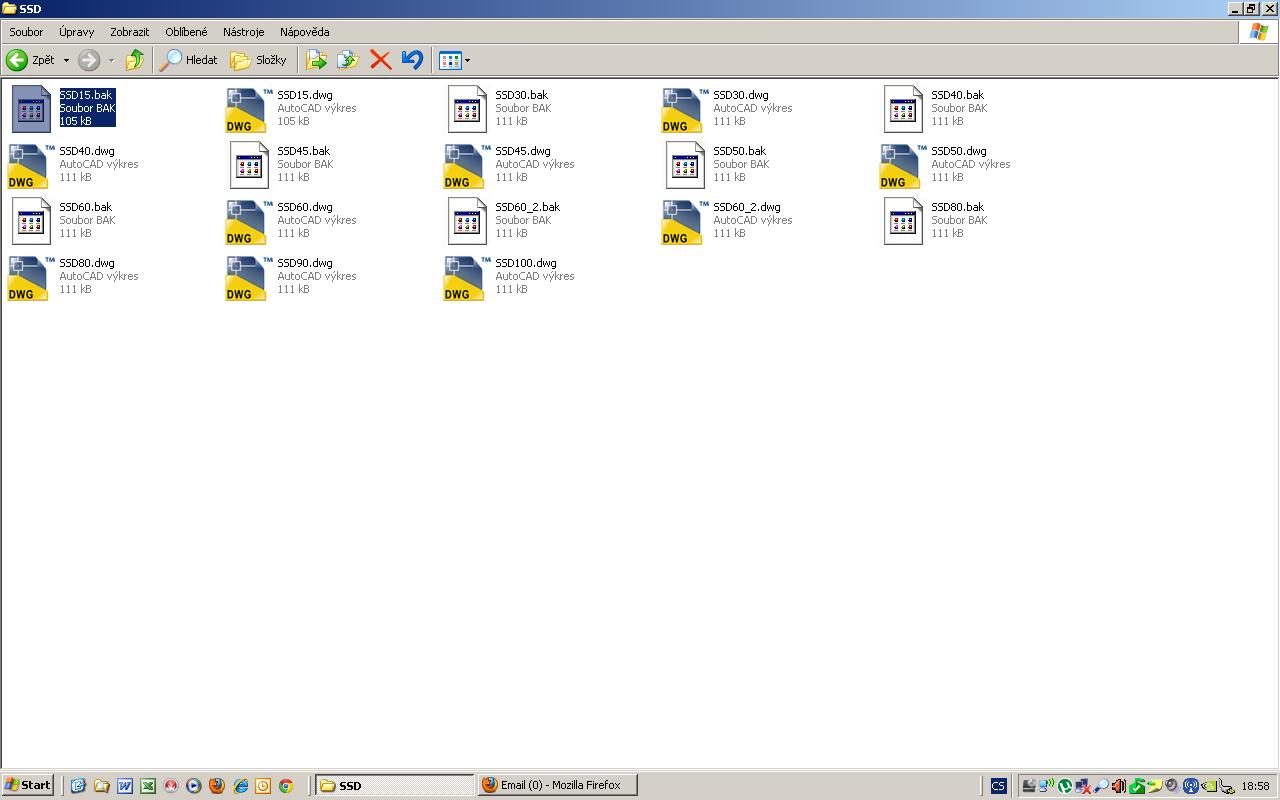Toggle the Složky folders pane
This screenshot has width=1280, height=800.
[x=259, y=60]
